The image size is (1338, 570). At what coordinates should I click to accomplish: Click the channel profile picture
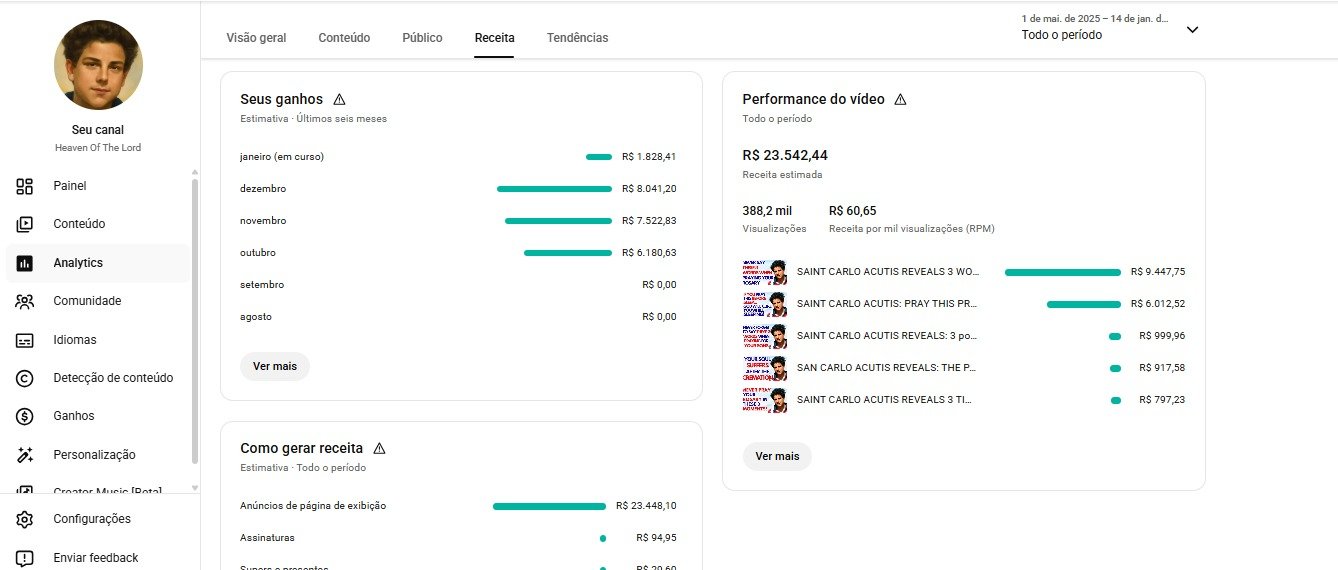coord(98,65)
